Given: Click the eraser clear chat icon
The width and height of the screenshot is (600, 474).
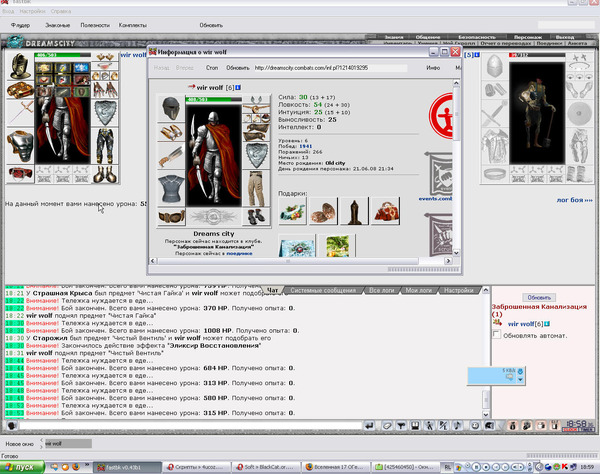Looking at the screenshot, I should click(386, 425).
